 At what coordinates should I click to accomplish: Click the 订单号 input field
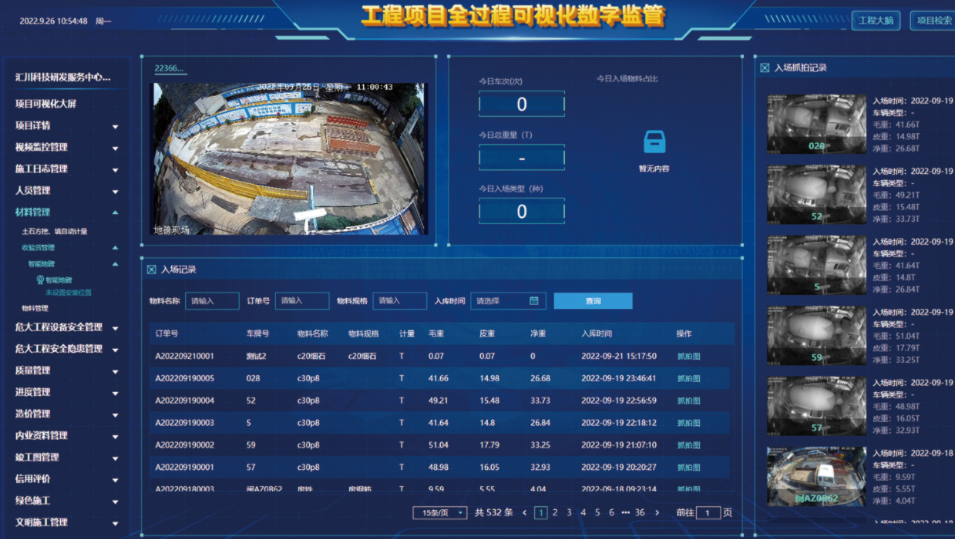coord(302,301)
